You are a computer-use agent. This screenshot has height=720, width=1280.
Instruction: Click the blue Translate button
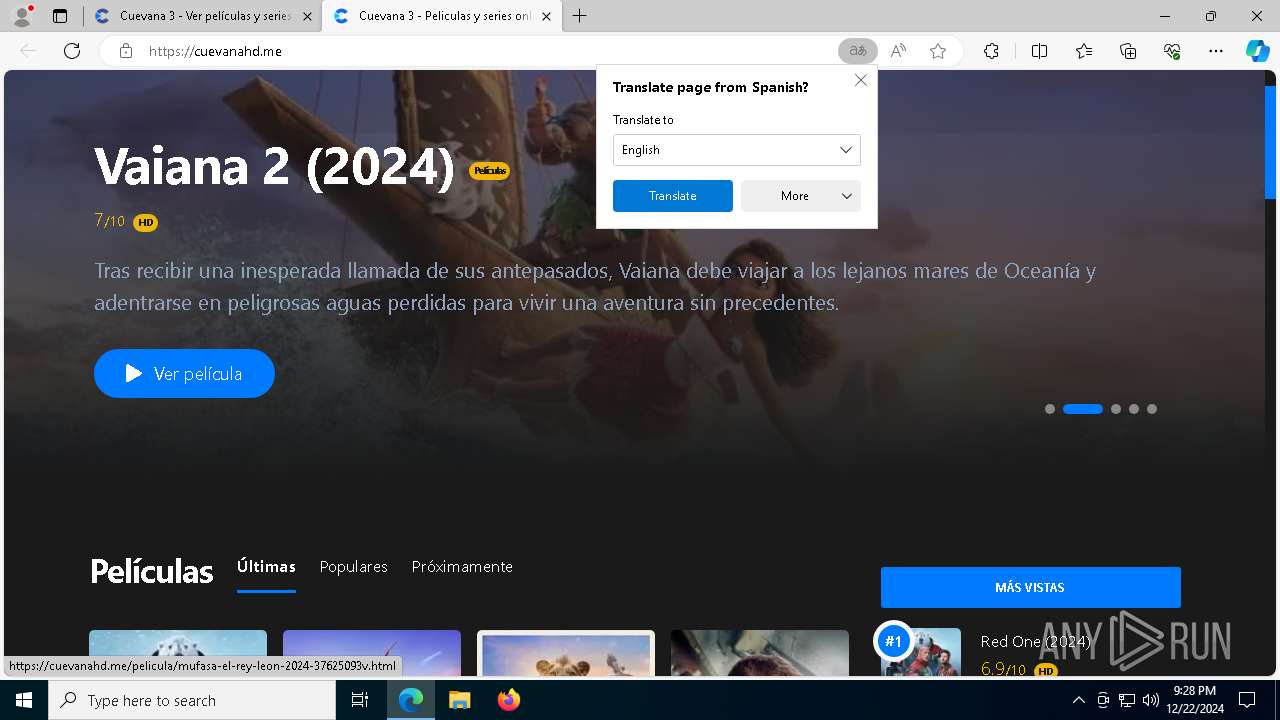(672, 196)
